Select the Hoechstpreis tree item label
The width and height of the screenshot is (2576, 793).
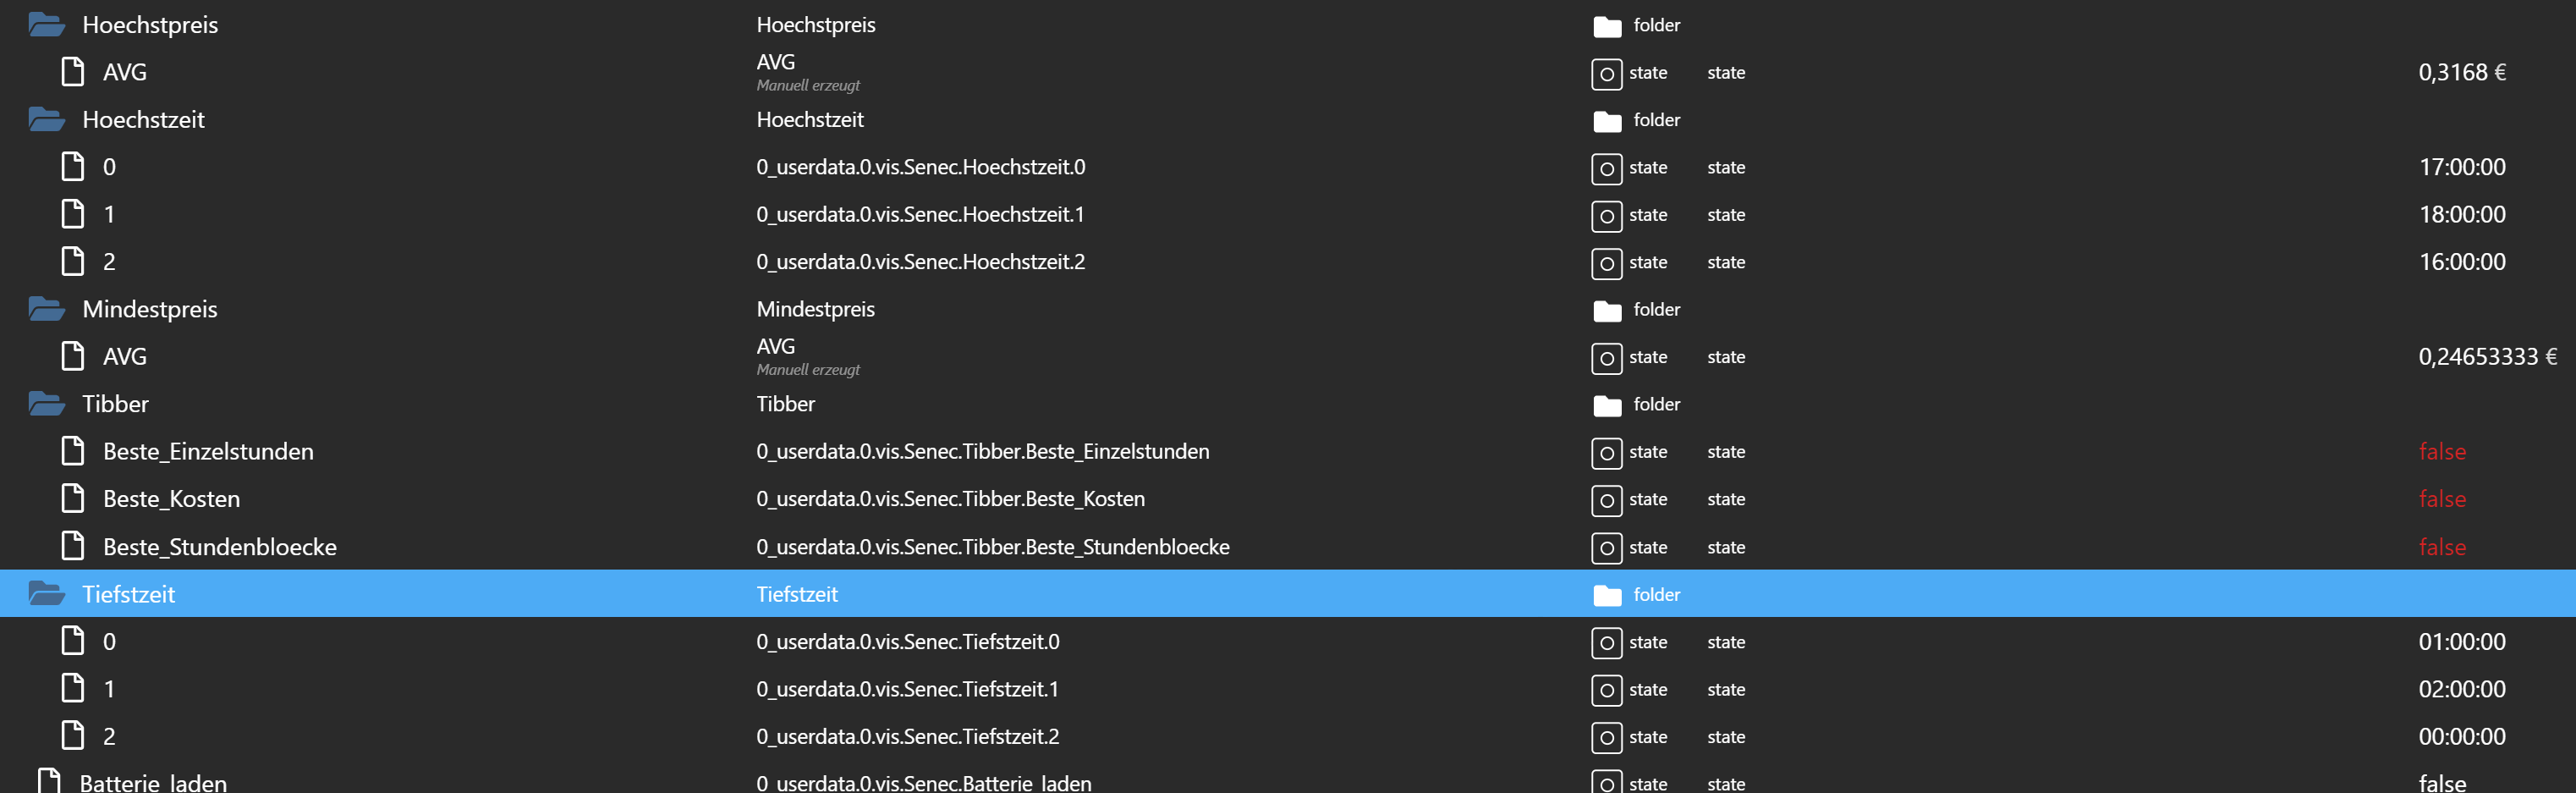[150, 25]
